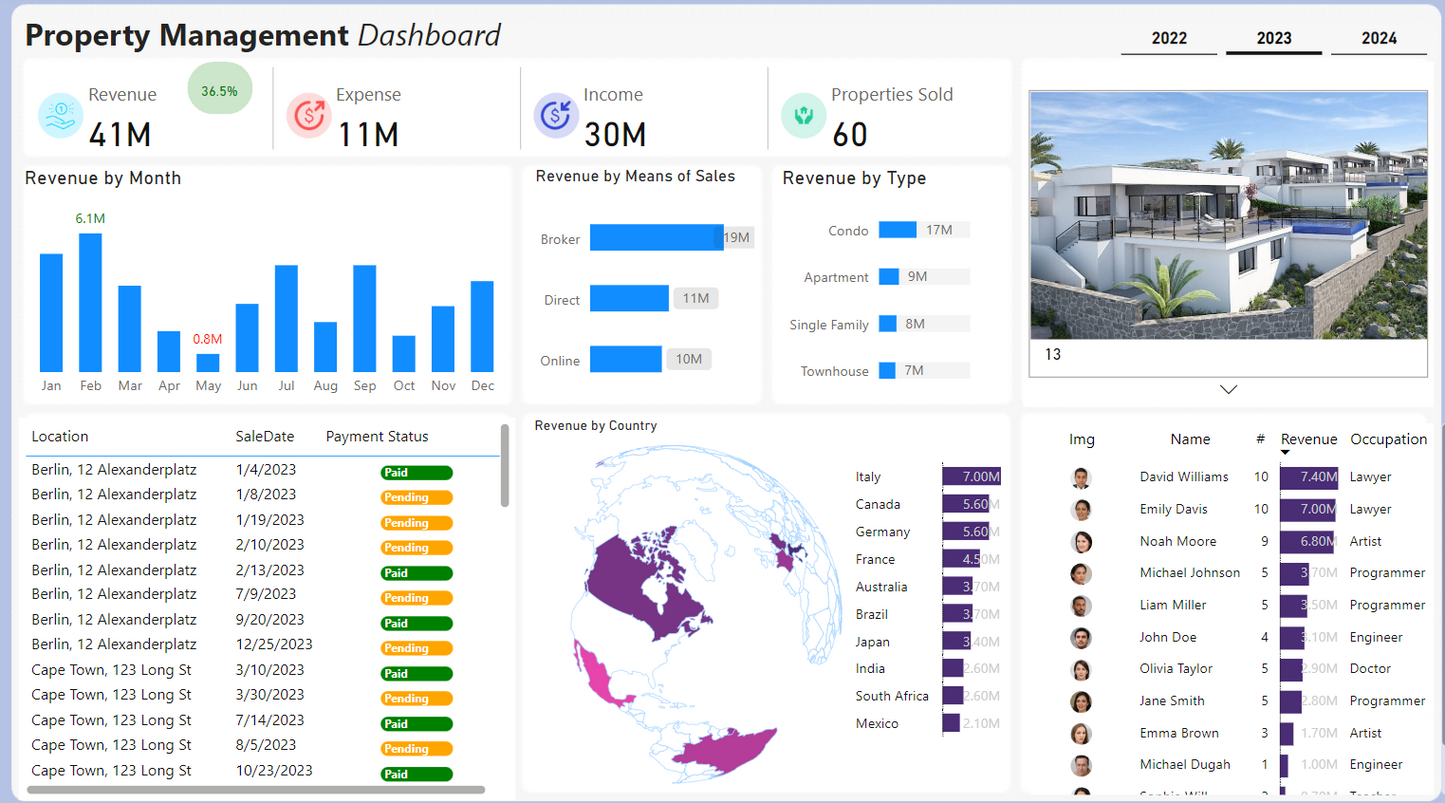Screen dimensions: 1445x803
Task: Click Paid status for 1/4/2023 sale
Action: tap(416, 473)
